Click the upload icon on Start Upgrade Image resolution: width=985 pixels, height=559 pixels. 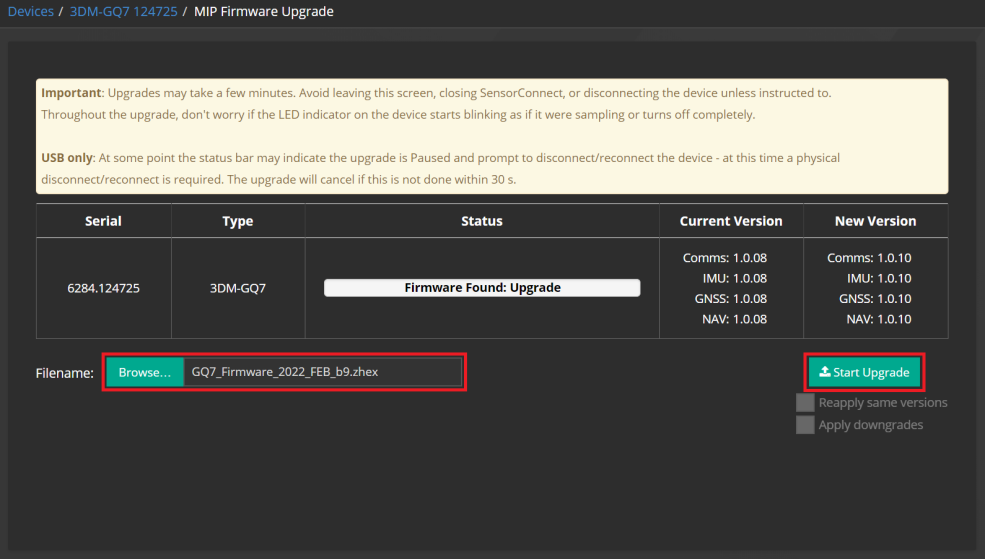pos(825,372)
